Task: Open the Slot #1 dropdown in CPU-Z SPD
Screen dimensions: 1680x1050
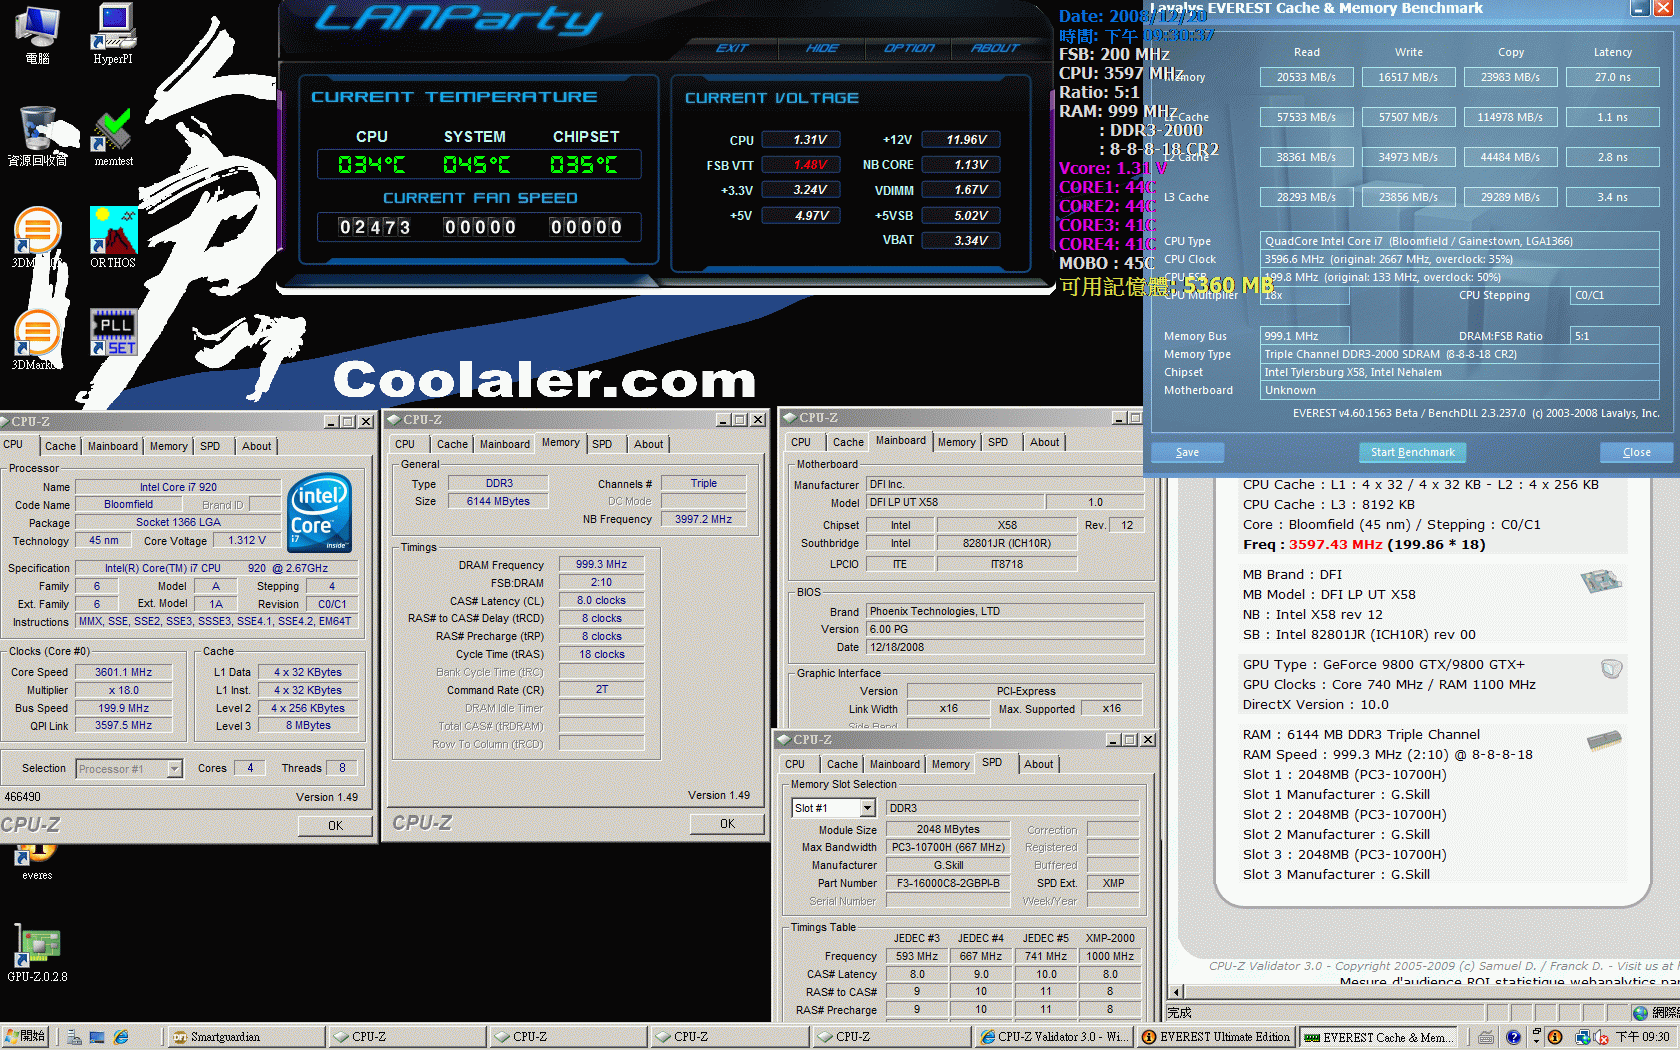Action: (x=867, y=808)
